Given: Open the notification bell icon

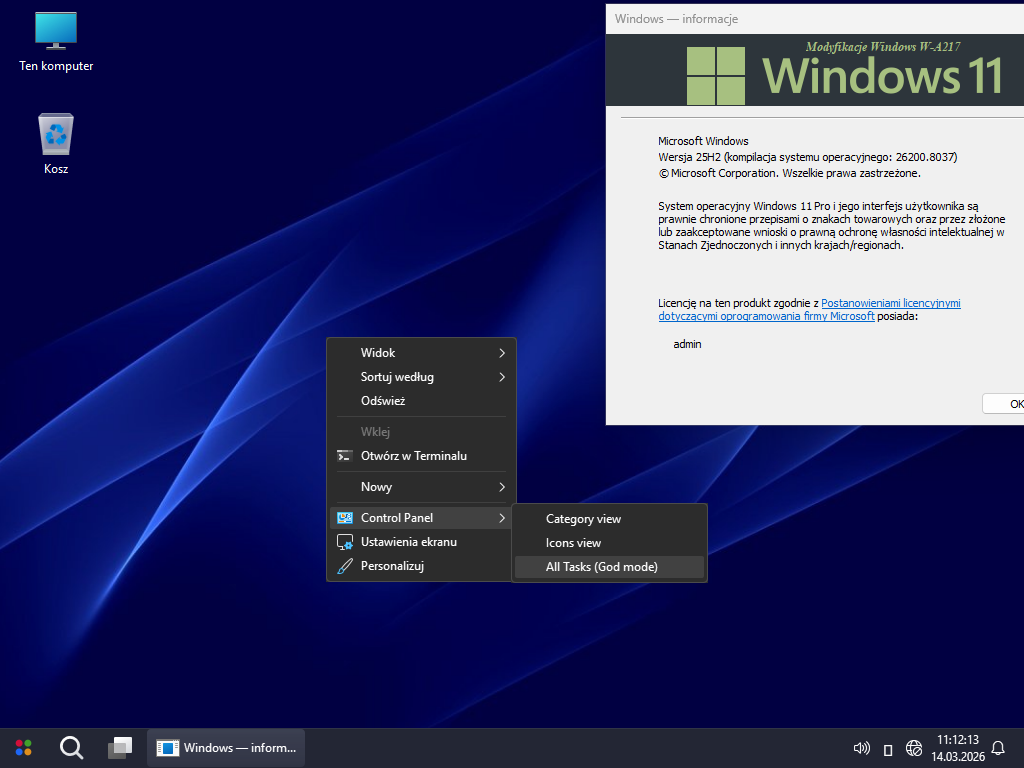Looking at the screenshot, I should tap(997, 748).
